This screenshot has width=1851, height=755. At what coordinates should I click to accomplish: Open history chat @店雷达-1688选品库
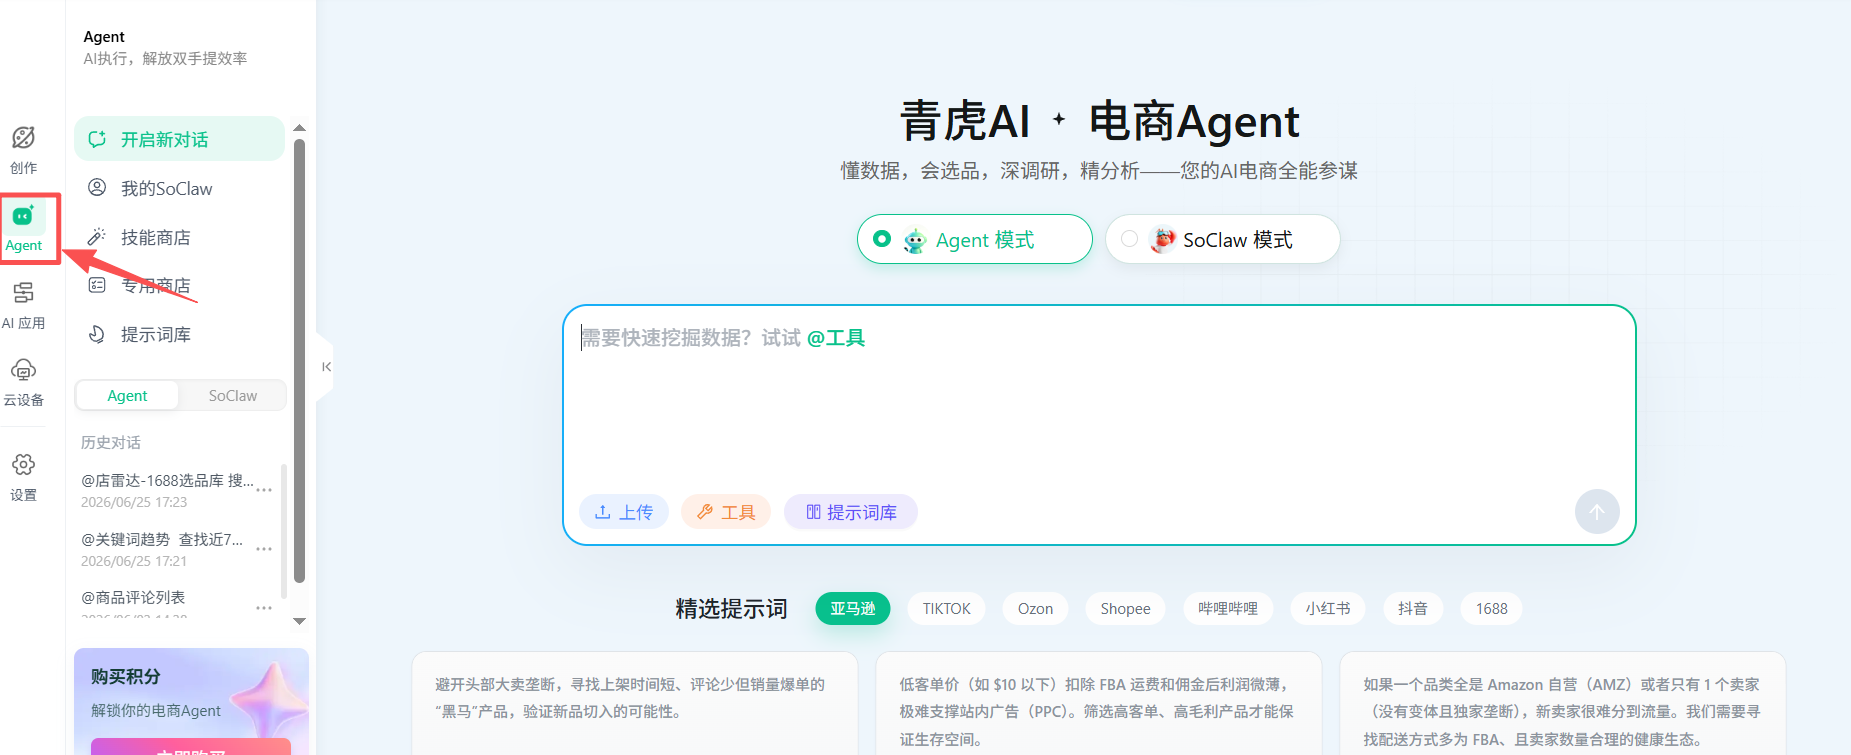(166, 490)
